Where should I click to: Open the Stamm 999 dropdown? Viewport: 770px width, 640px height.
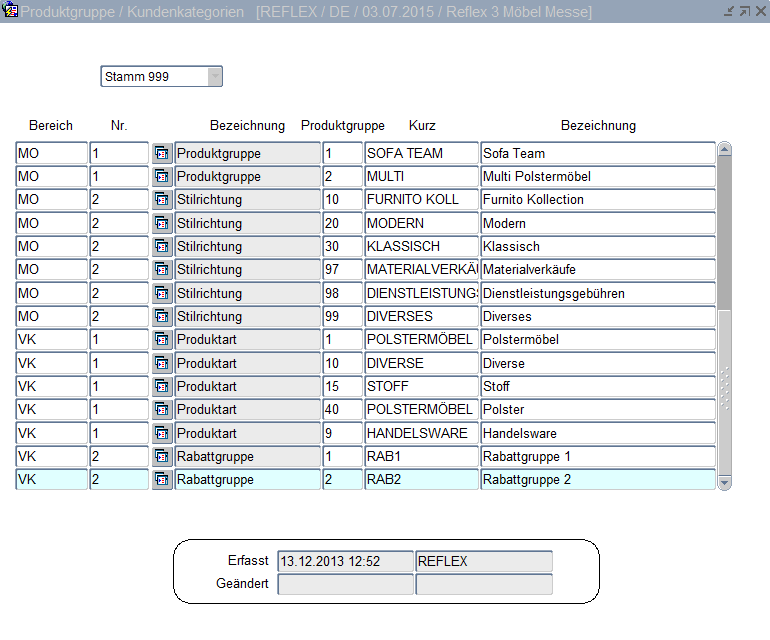click(x=214, y=77)
